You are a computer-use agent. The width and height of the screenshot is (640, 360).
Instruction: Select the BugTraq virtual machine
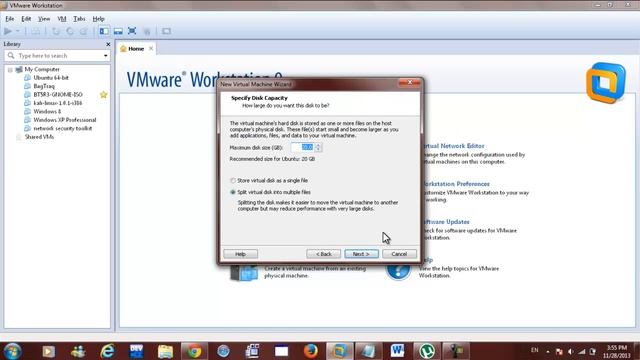[x=44, y=86]
